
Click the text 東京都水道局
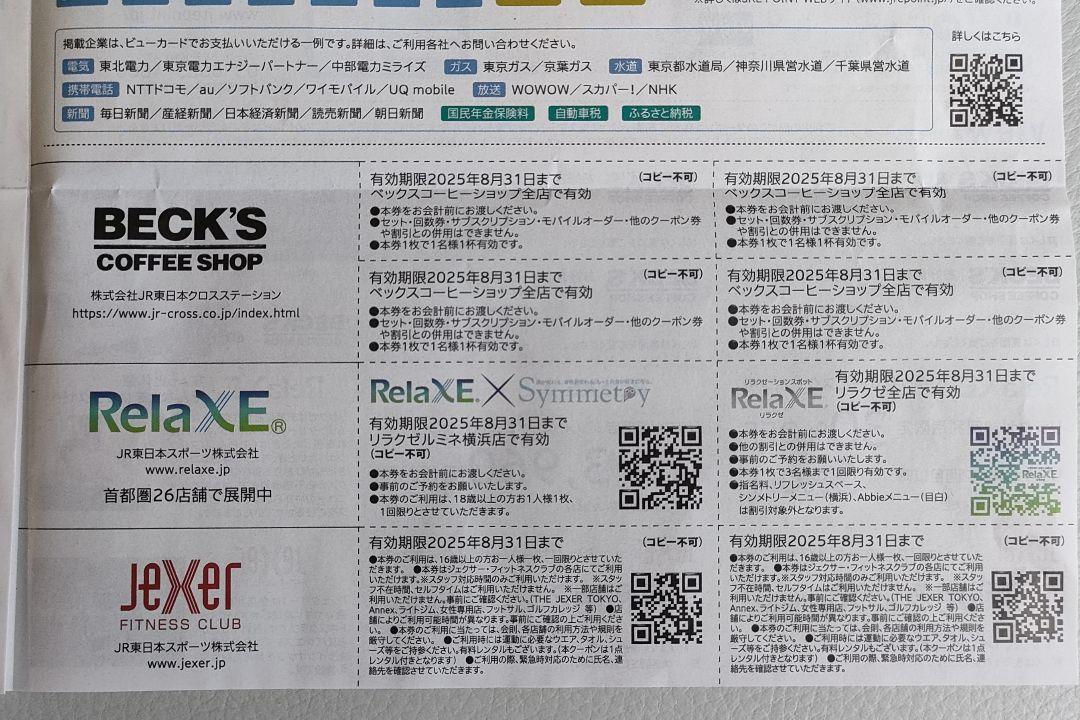point(685,66)
